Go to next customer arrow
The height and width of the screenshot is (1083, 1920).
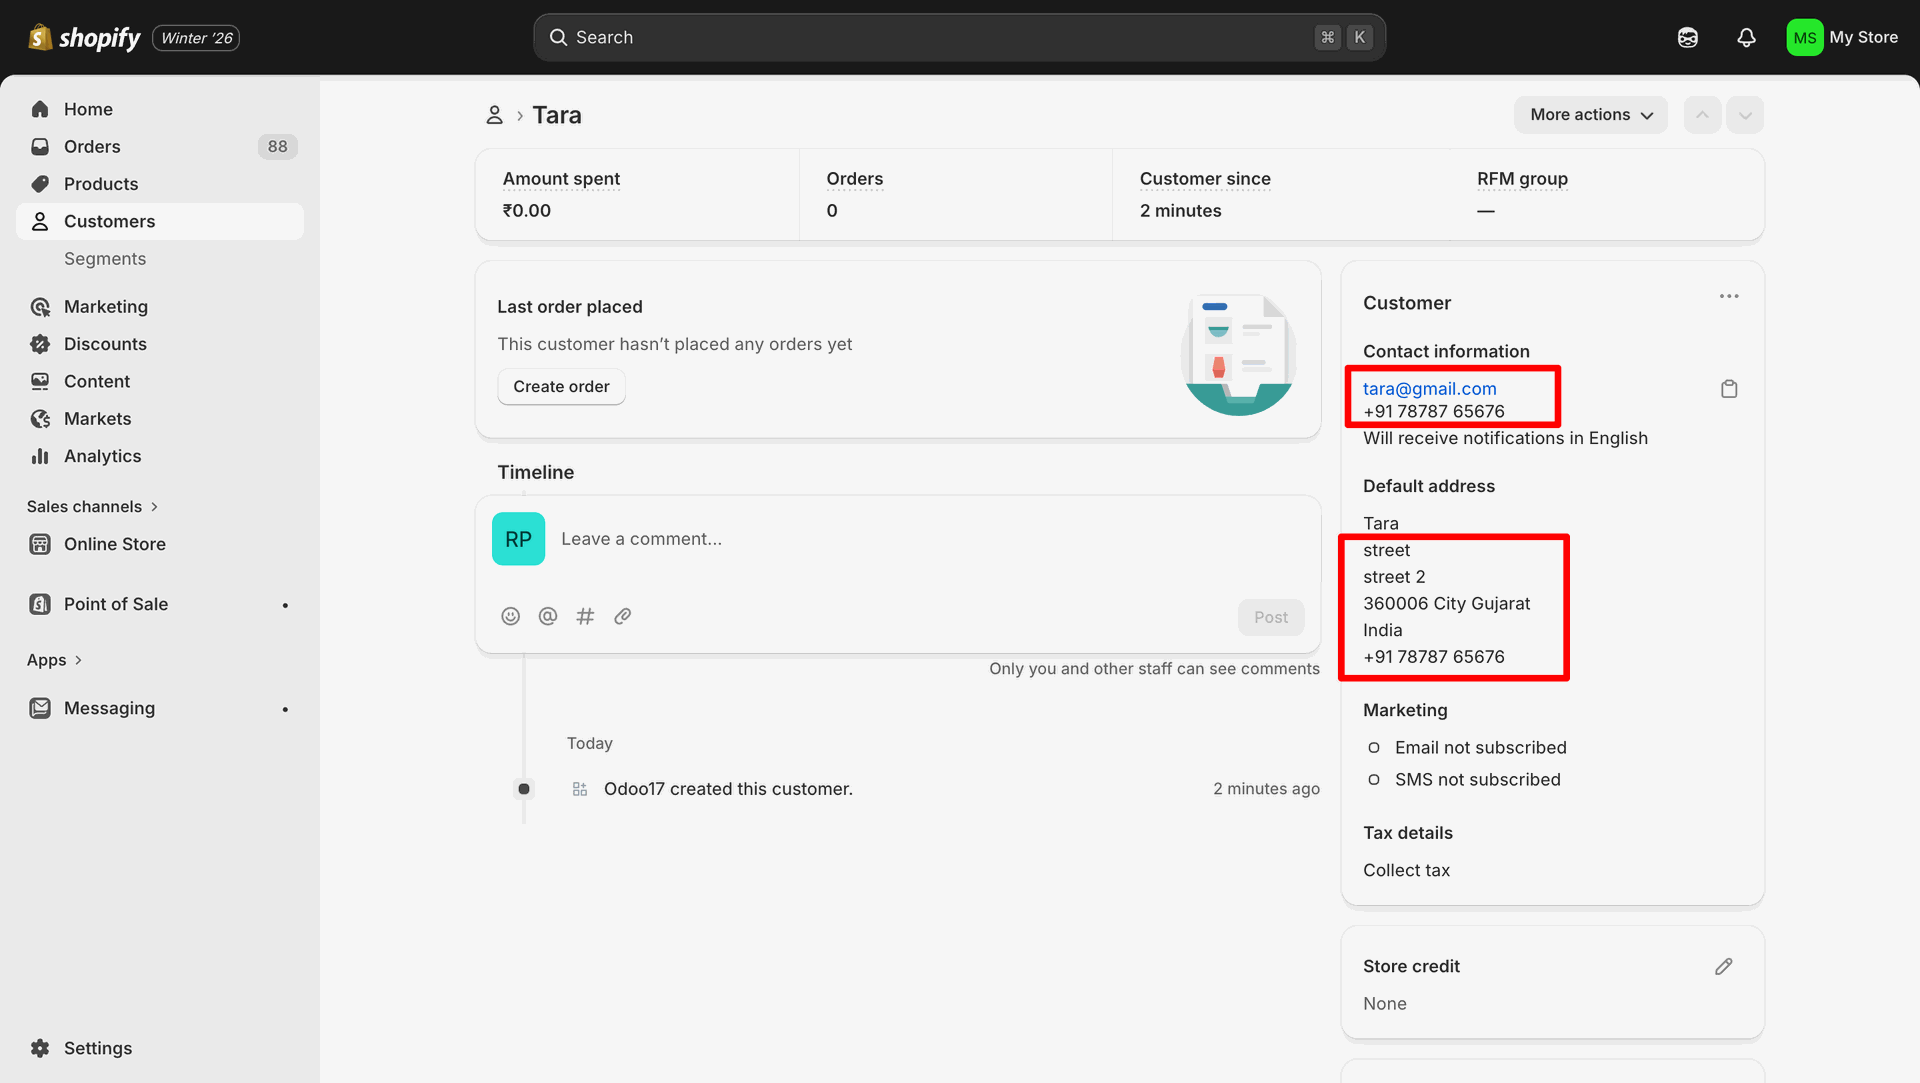pyautogui.click(x=1745, y=115)
